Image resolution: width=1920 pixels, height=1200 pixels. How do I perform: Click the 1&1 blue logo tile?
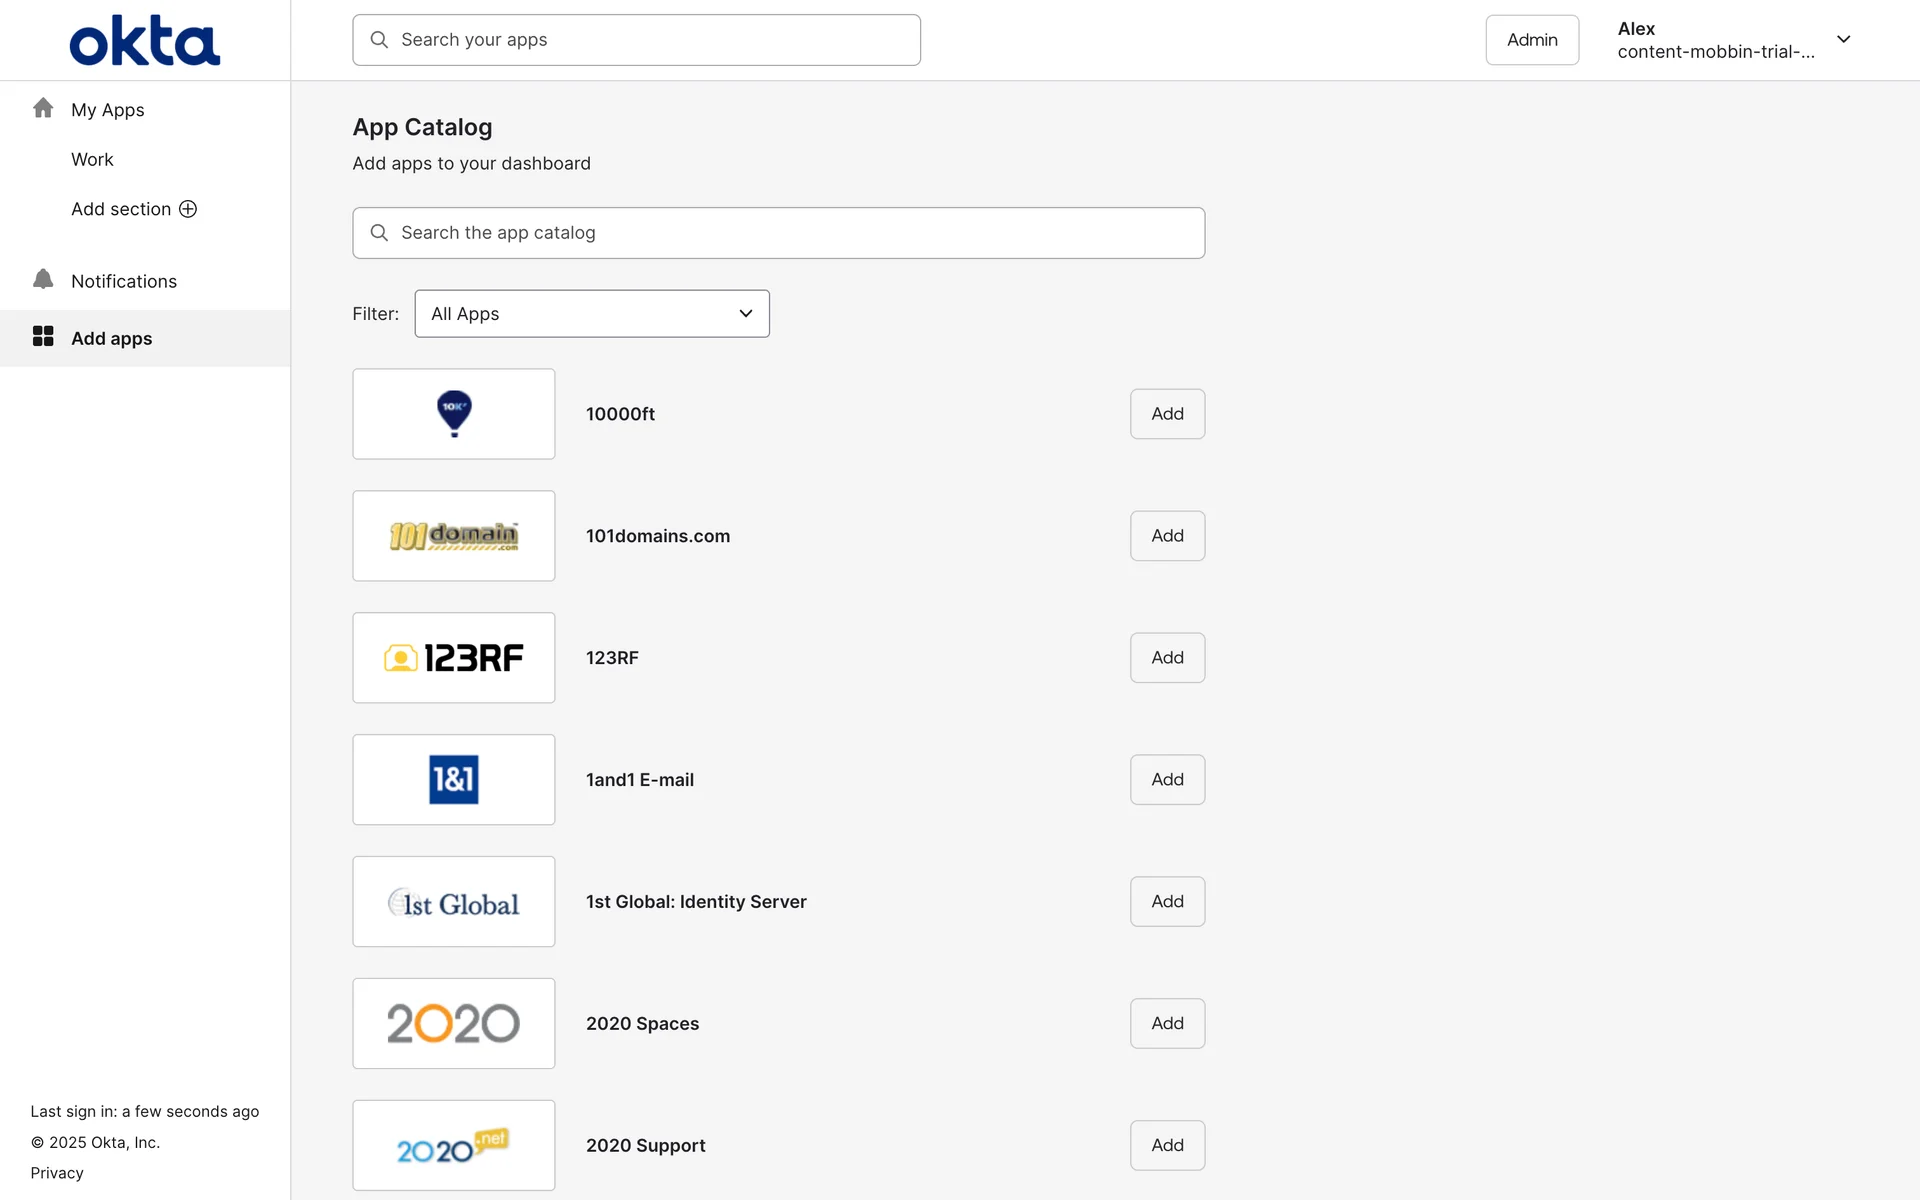pyautogui.click(x=453, y=780)
